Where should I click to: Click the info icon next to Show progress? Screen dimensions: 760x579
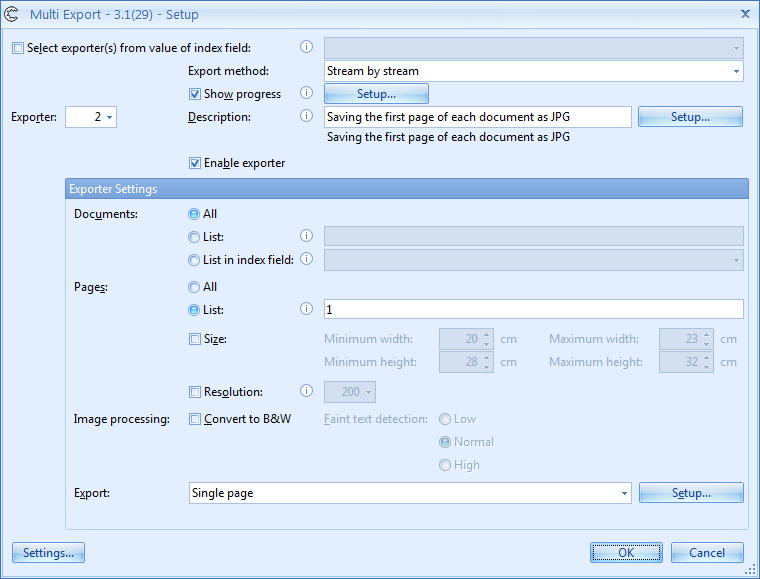tap(307, 94)
